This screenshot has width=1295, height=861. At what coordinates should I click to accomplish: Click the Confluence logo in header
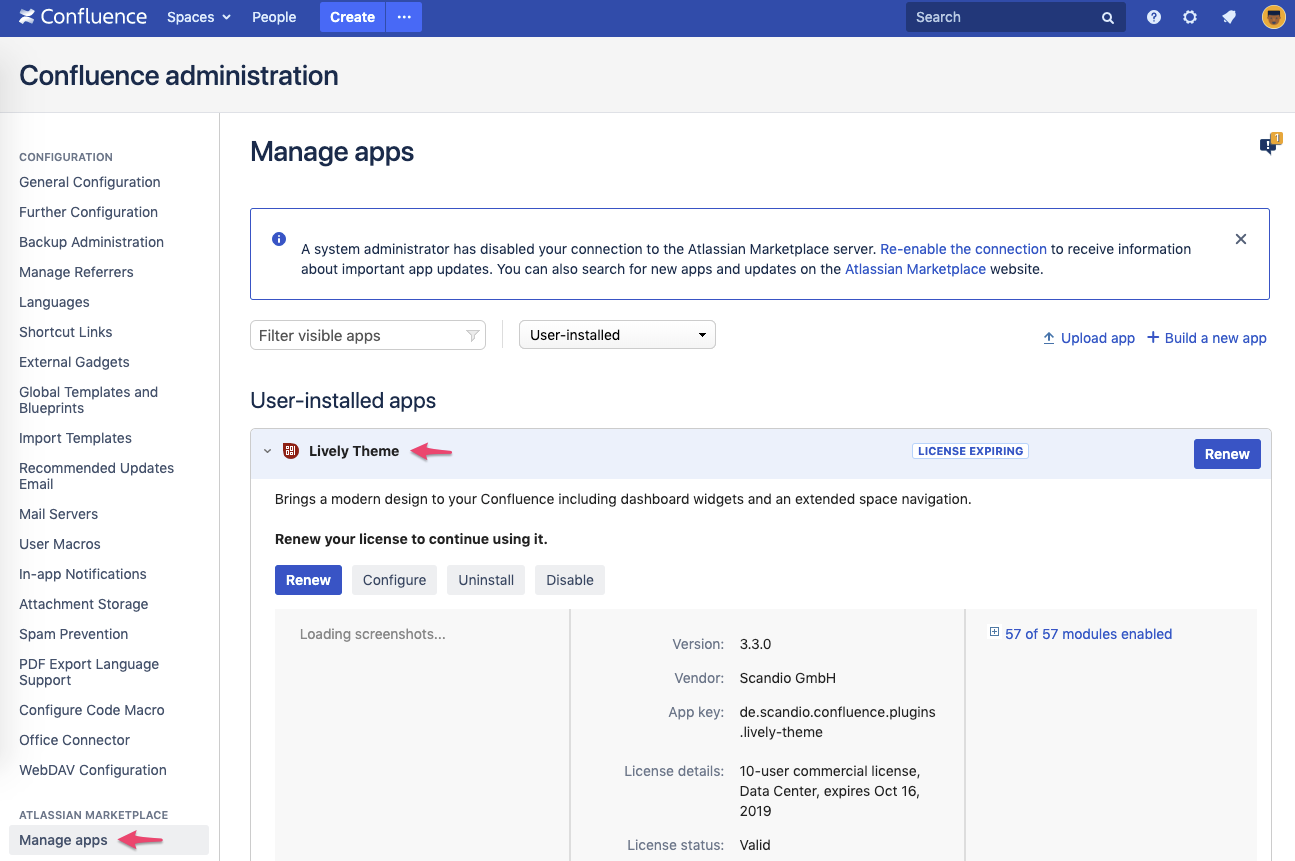[x=83, y=17]
